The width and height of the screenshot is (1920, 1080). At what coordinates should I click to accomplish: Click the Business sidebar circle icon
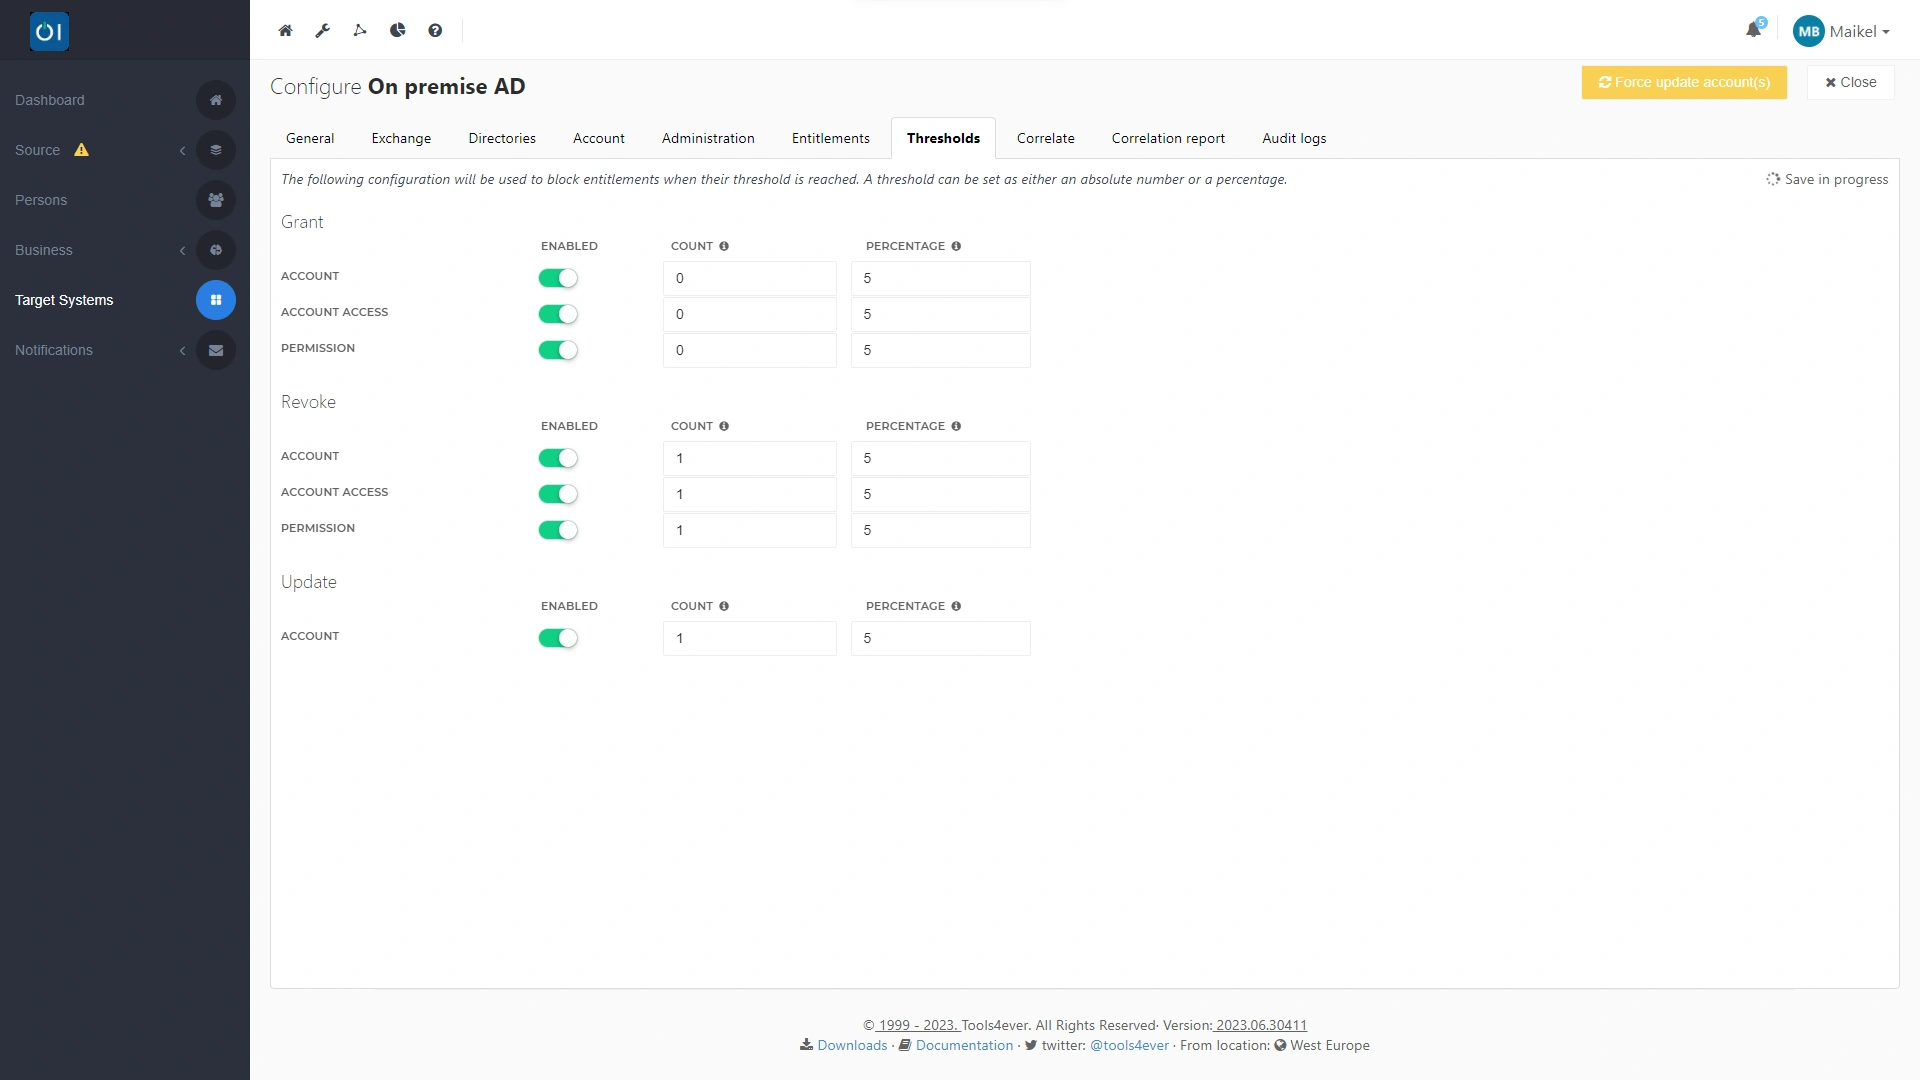pos(216,250)
